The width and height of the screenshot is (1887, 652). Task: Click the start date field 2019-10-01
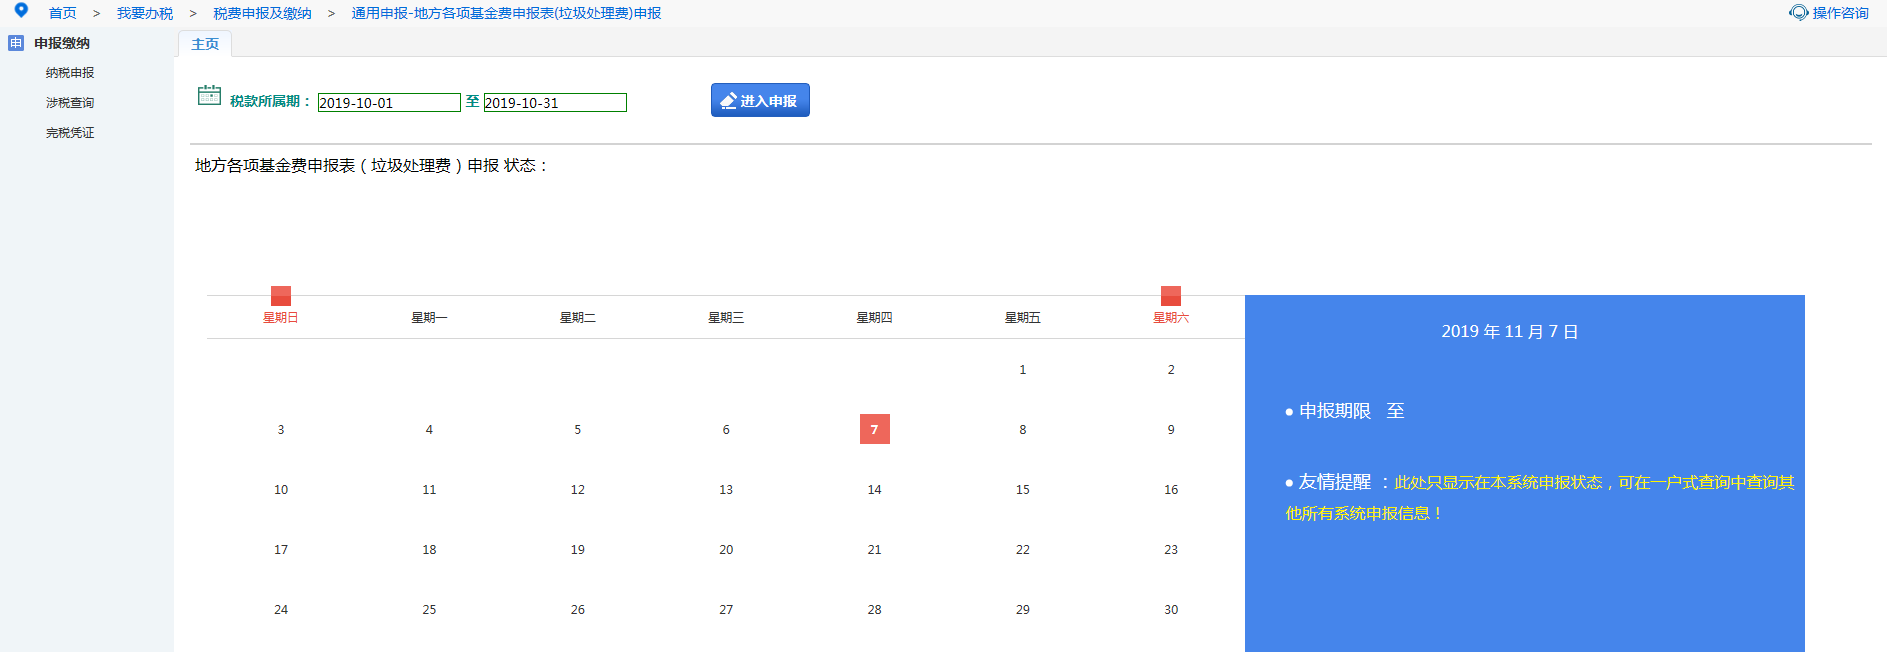pos(389,103)
